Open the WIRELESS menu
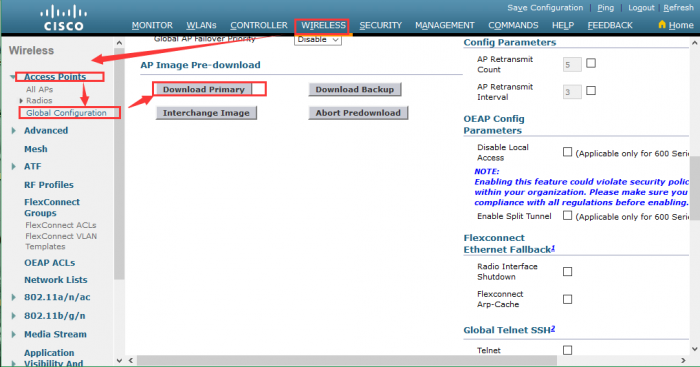 tap(323, 25)
